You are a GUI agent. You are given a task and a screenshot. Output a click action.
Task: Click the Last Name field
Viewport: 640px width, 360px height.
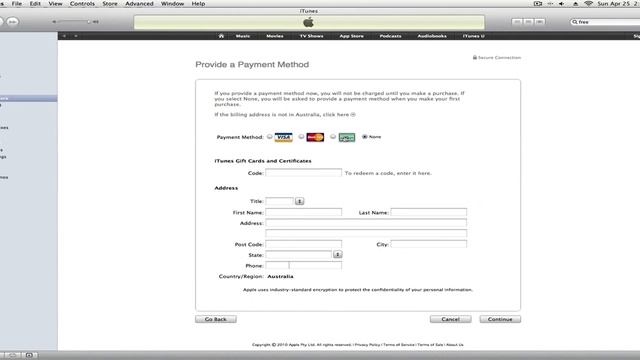(x=429, y=212)
